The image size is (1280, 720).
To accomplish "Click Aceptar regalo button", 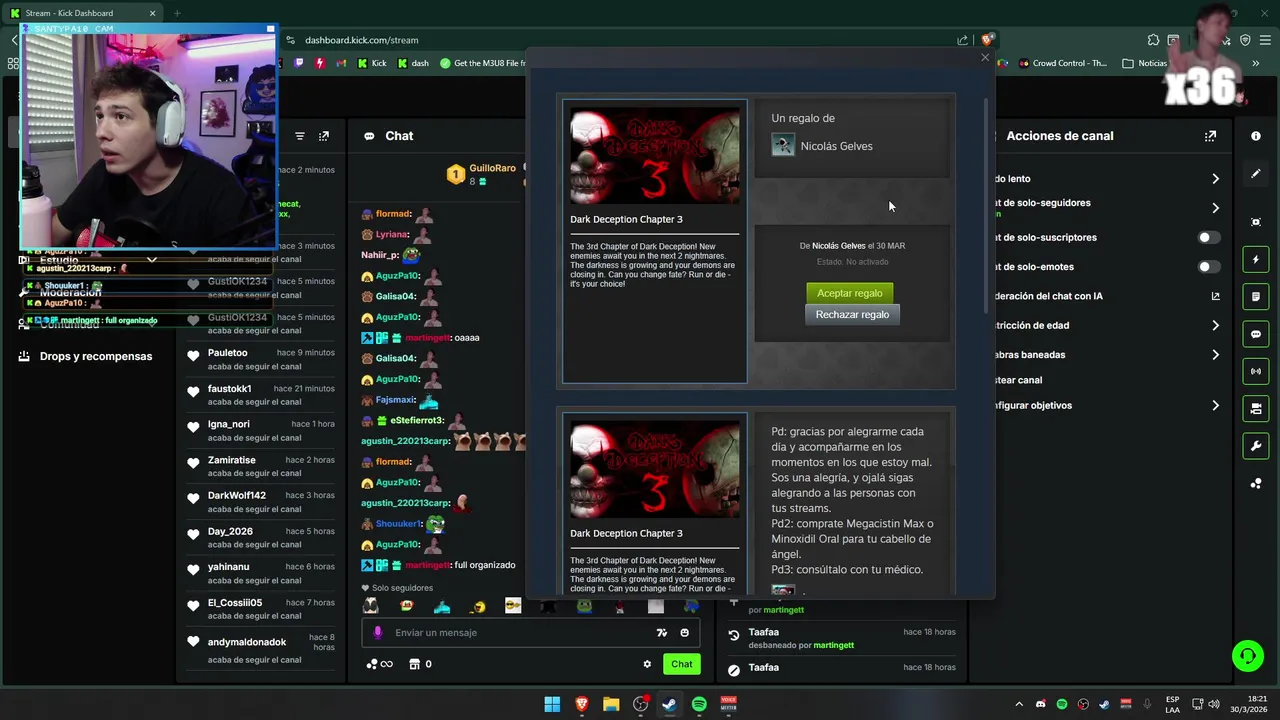I will coord(850,293).
